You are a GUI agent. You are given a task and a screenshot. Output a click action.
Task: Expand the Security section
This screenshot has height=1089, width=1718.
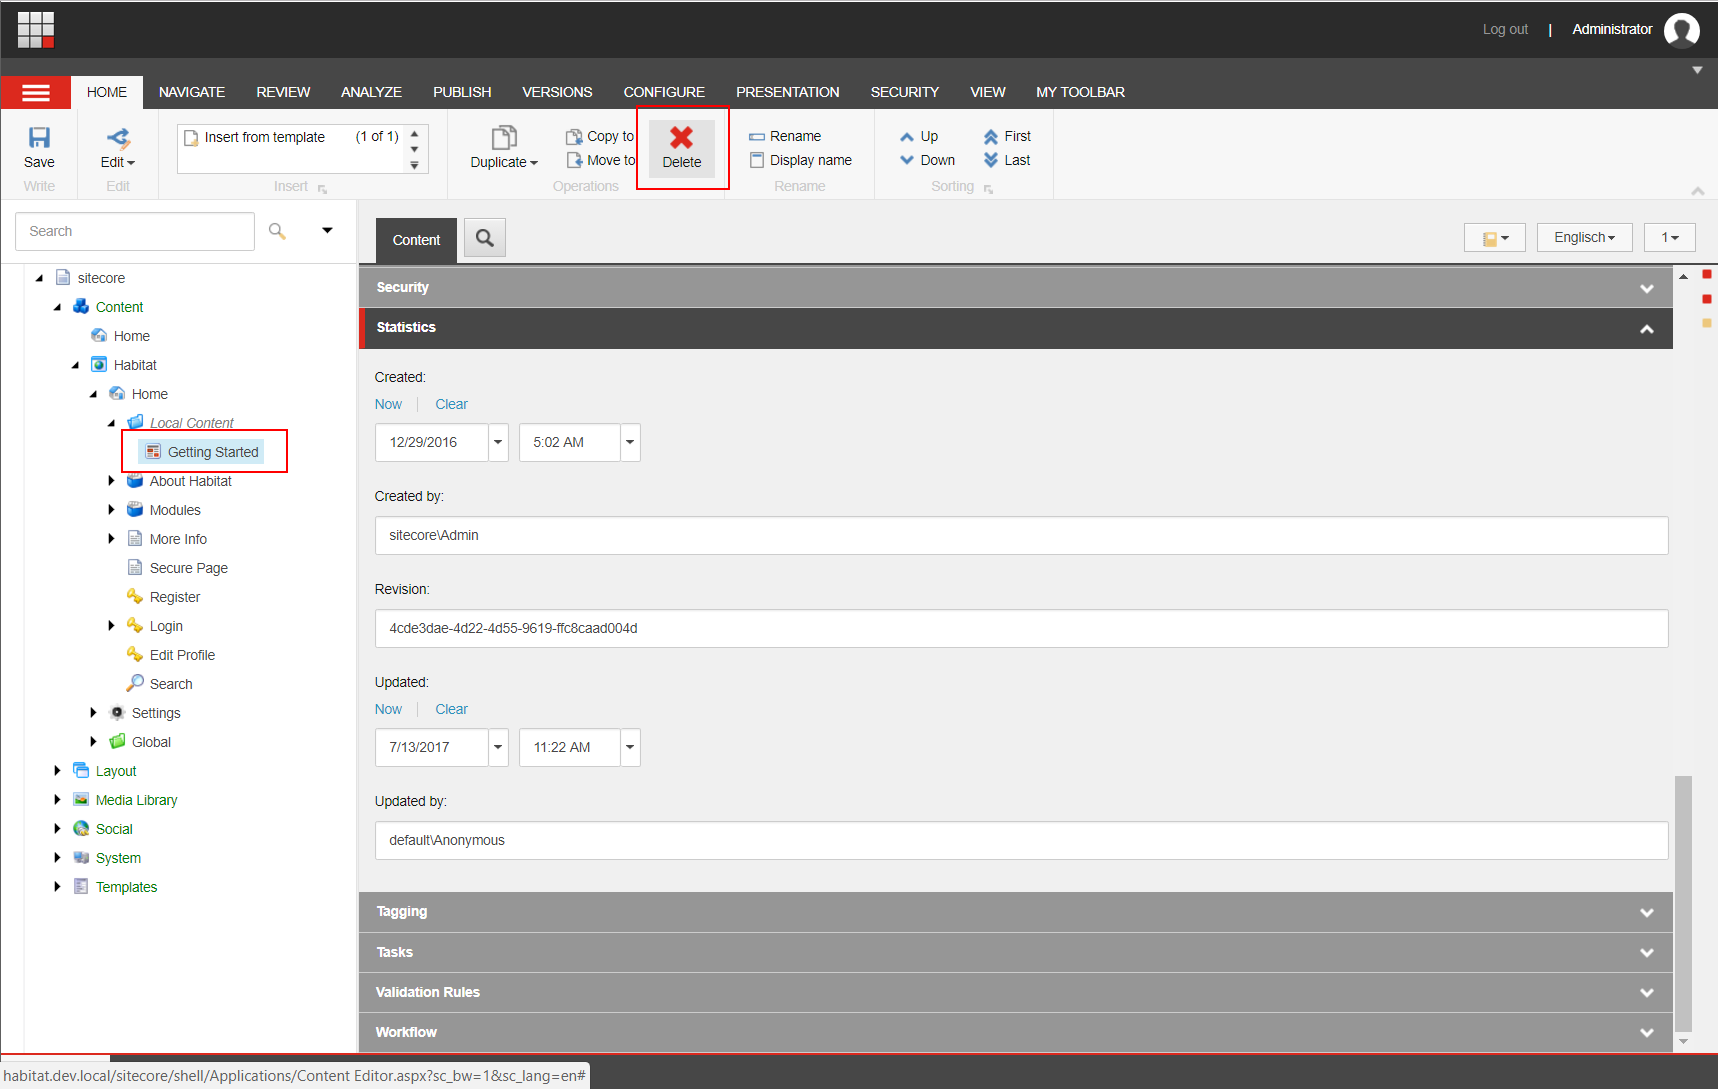pyautogui.click(x=1015, y=288)
